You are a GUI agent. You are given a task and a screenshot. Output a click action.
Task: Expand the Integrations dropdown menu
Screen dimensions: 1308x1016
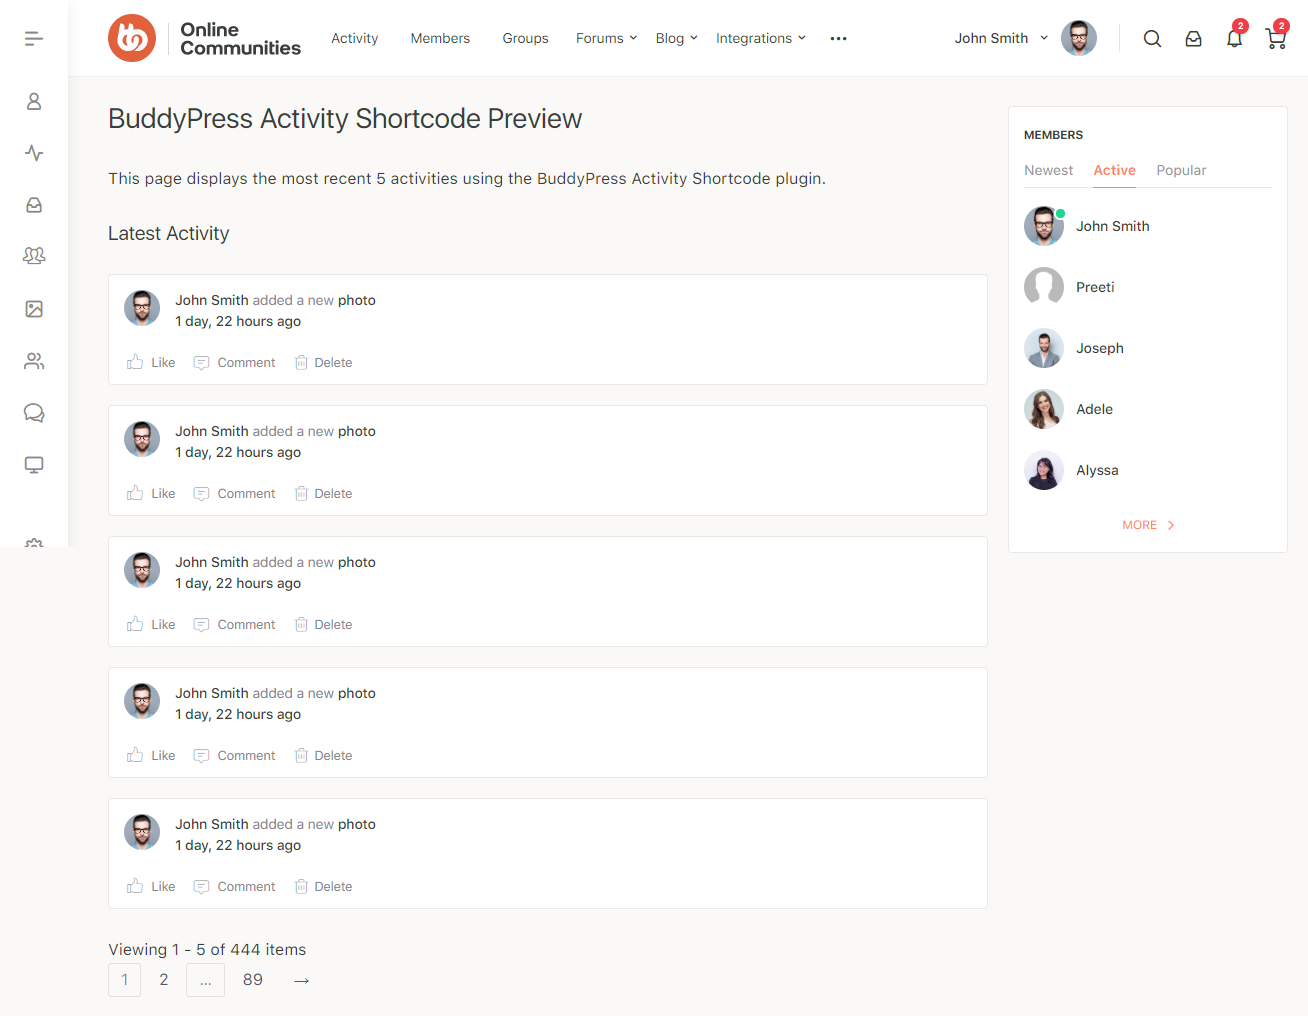click(760, 39)
